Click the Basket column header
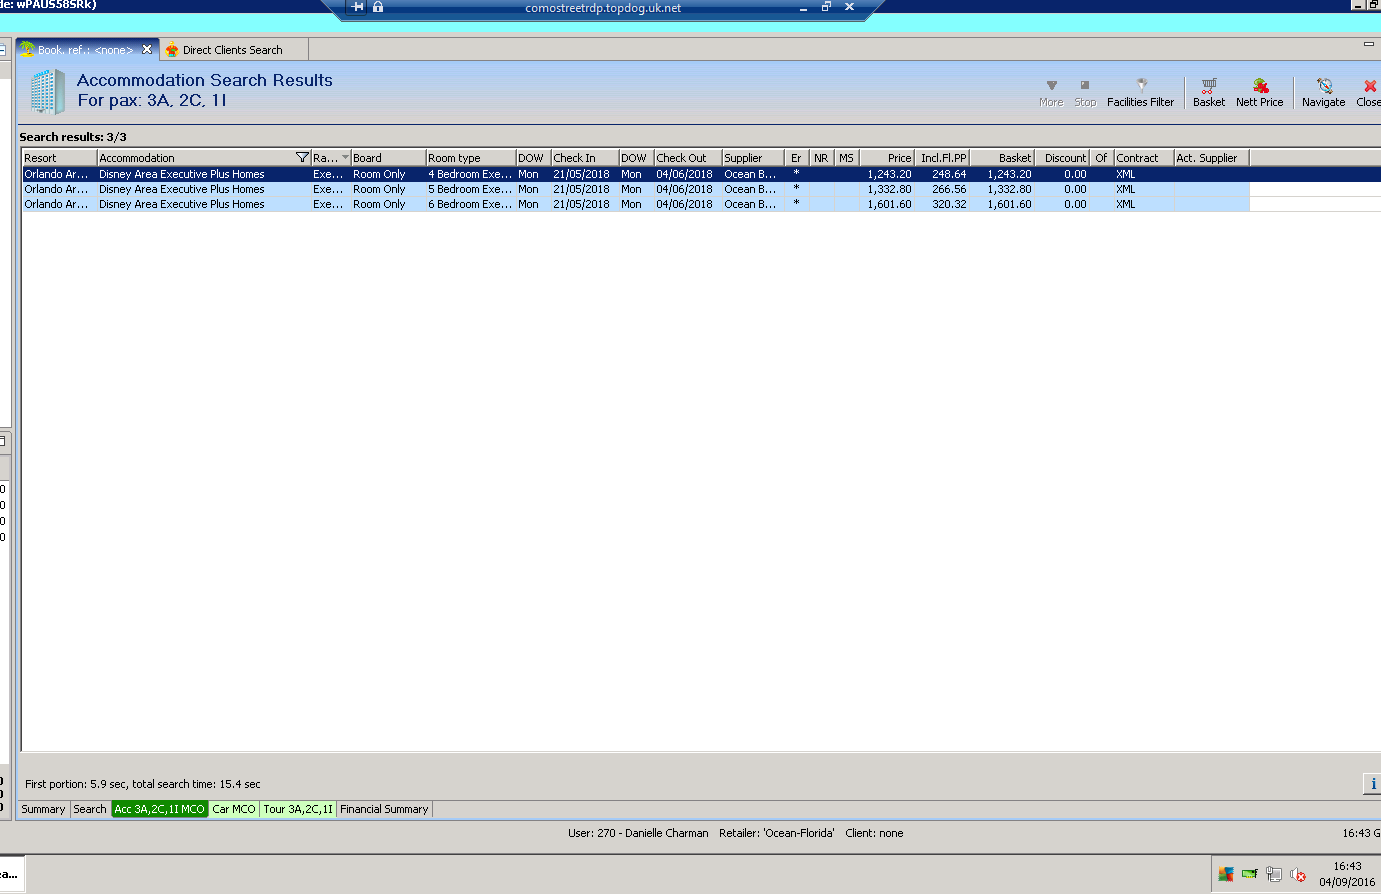 (1002, 158)
